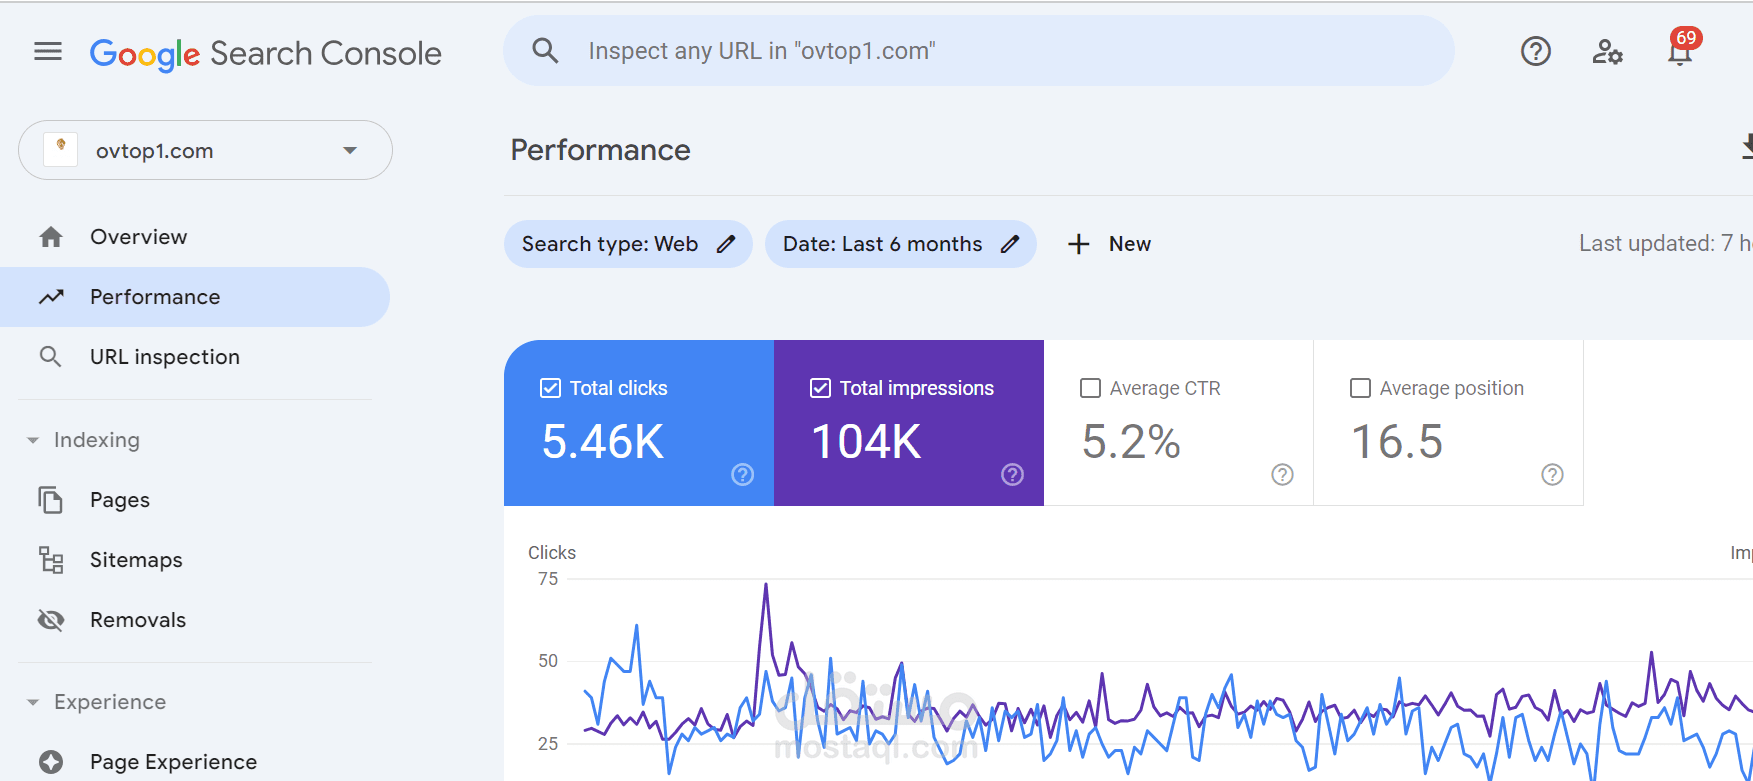Viewport: 1753px width, 781px height.
Task: Click the search magnifier icon in URL bar
Action: click(545, 50)
